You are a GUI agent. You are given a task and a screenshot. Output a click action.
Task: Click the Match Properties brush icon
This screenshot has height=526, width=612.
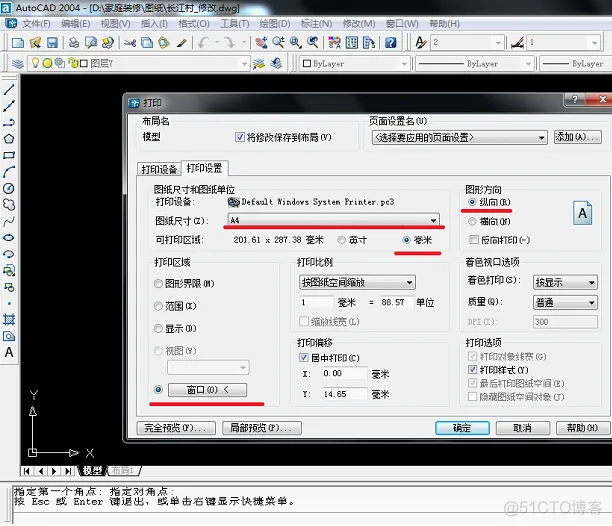(181, 43)
